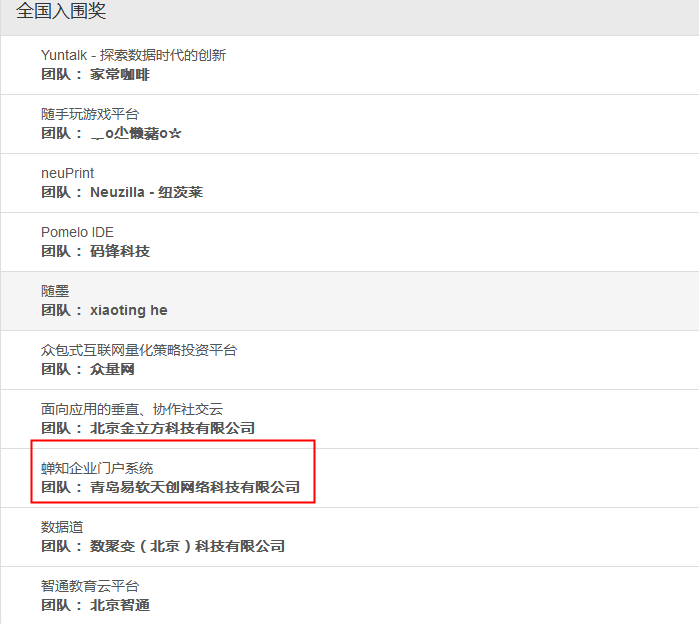The height and width of the screenshot is (624, 699).
Task: Open 面向应用的垂直、协作社交云 project
Action: click(132, 409)
